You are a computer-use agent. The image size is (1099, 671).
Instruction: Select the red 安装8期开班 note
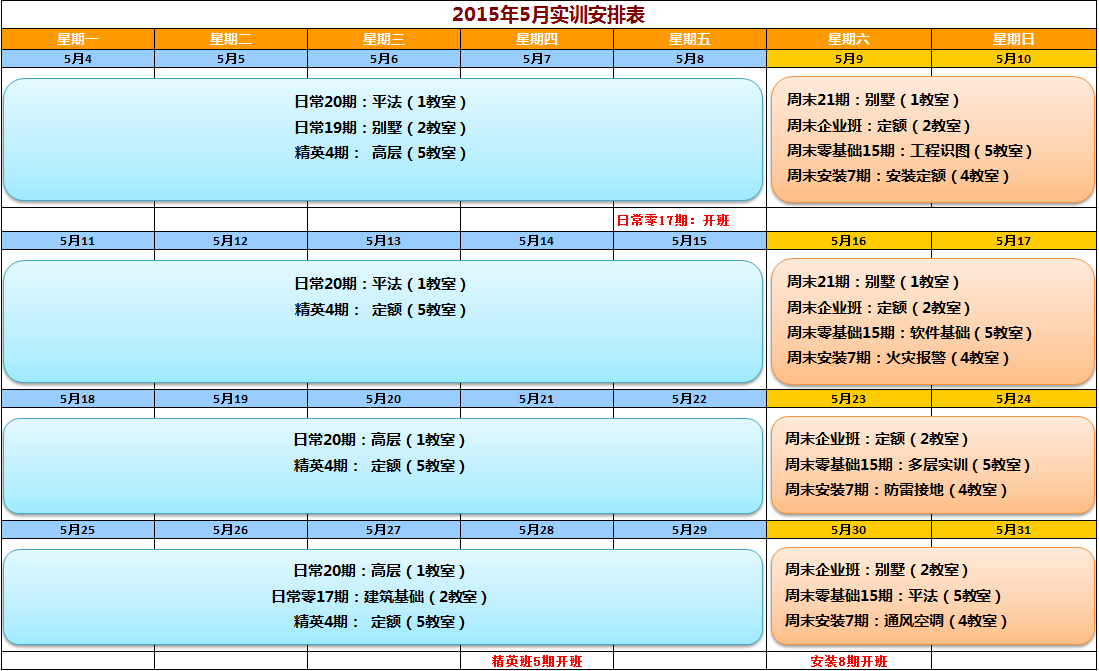click(848, 661)
